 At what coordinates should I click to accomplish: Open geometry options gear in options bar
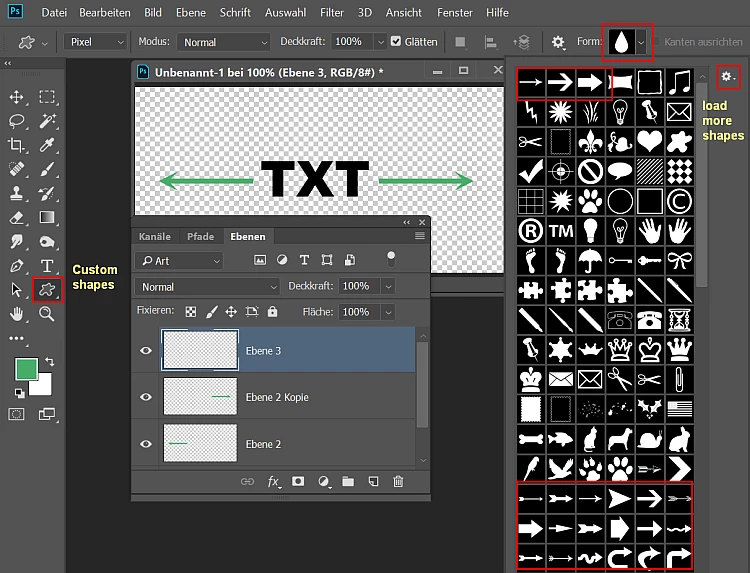coord(558,42)
